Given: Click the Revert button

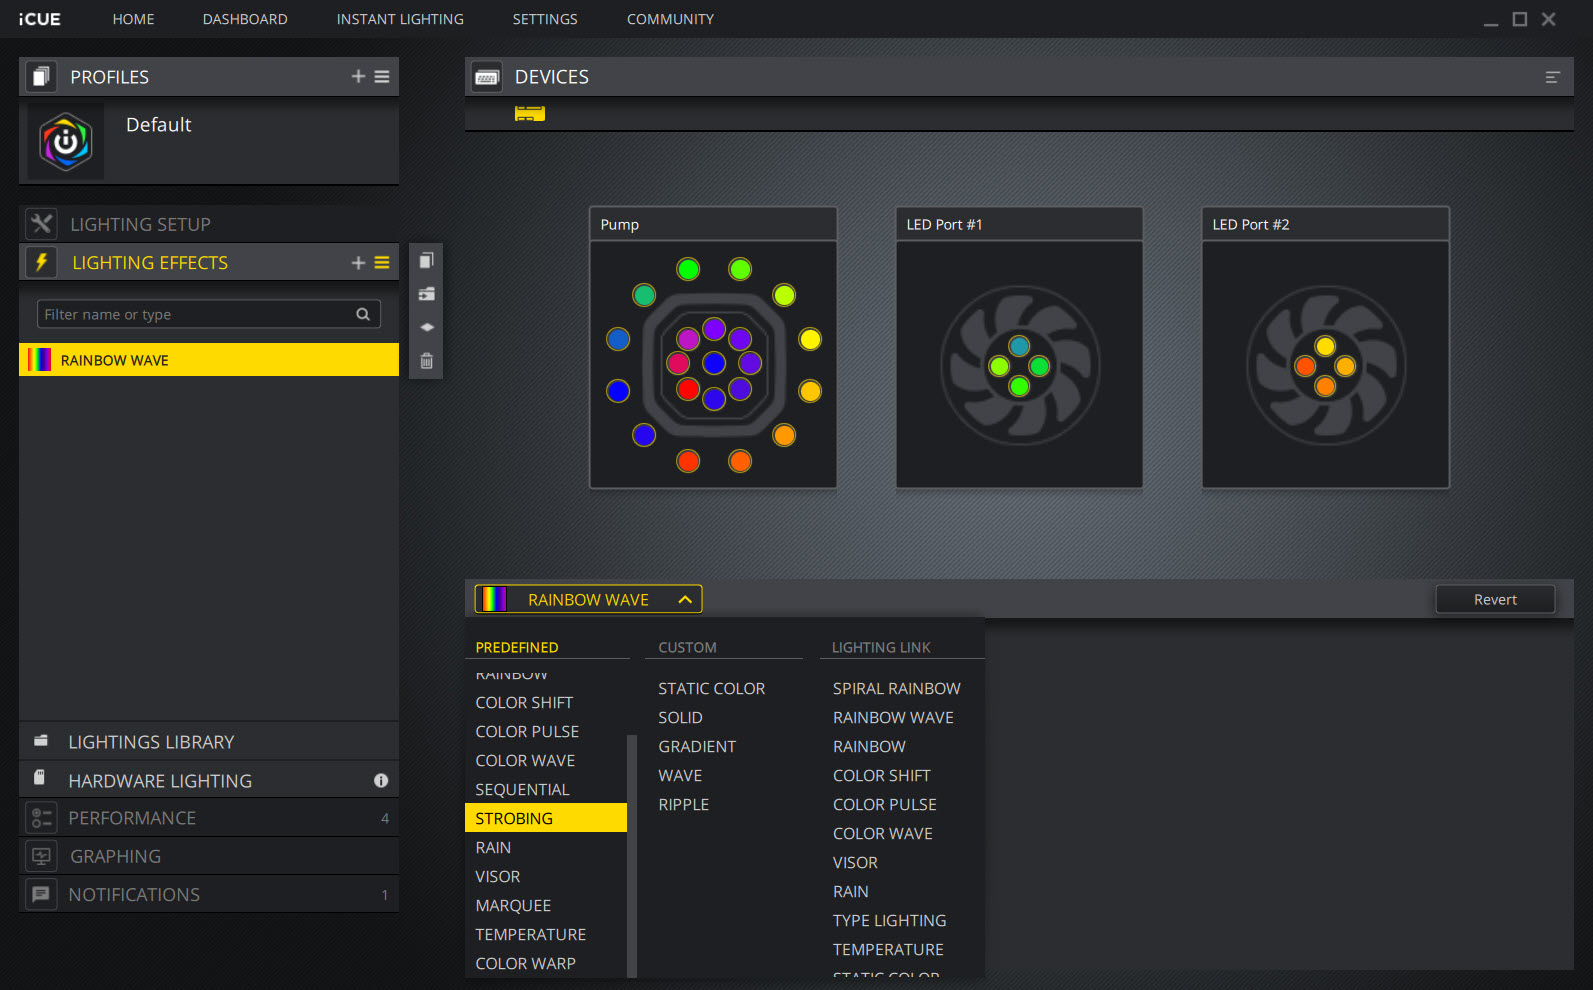Looking at the screenshot, I should tap(1495, 599).
